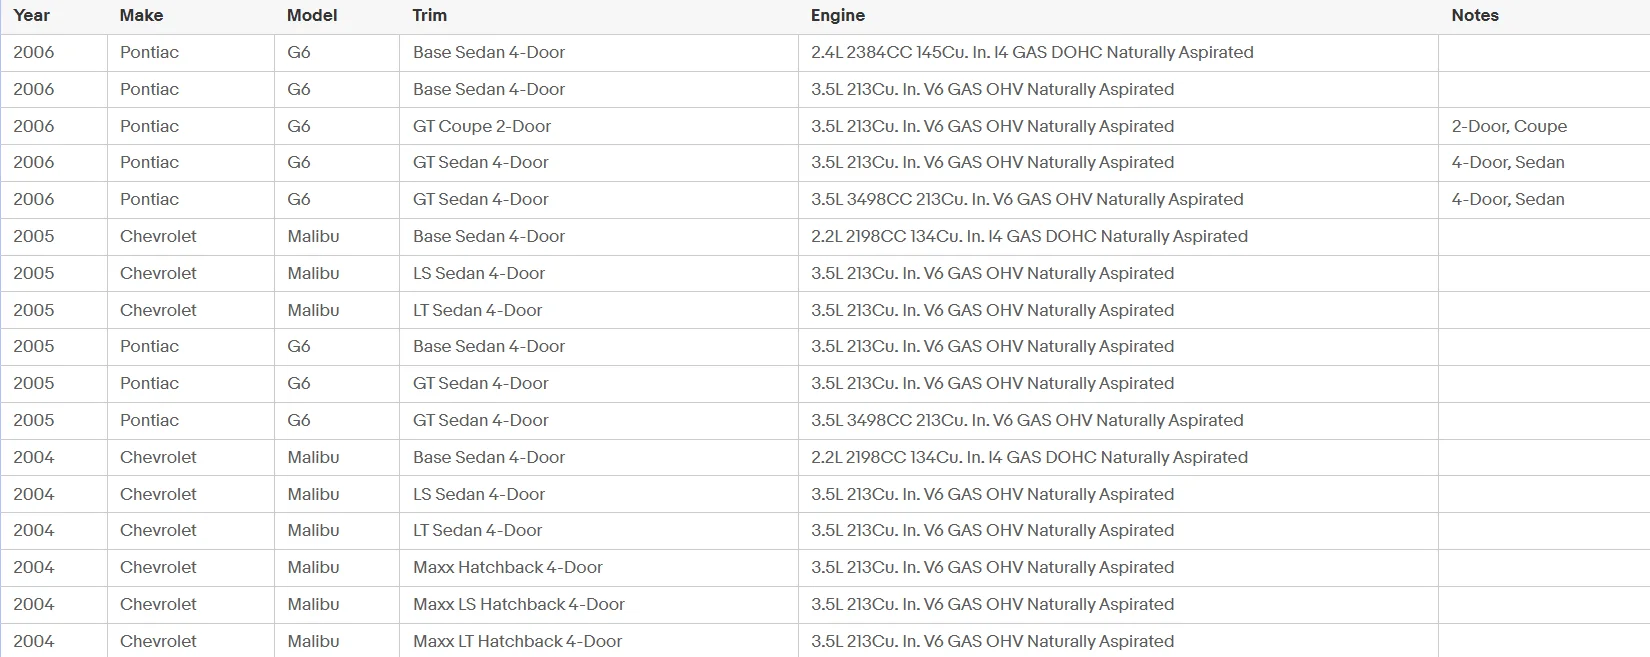Click the 2004 Malibu "2.2L 2198CC" engine cell
The width and height of the screenshot is (1650, 657).
click(1029, 457)
